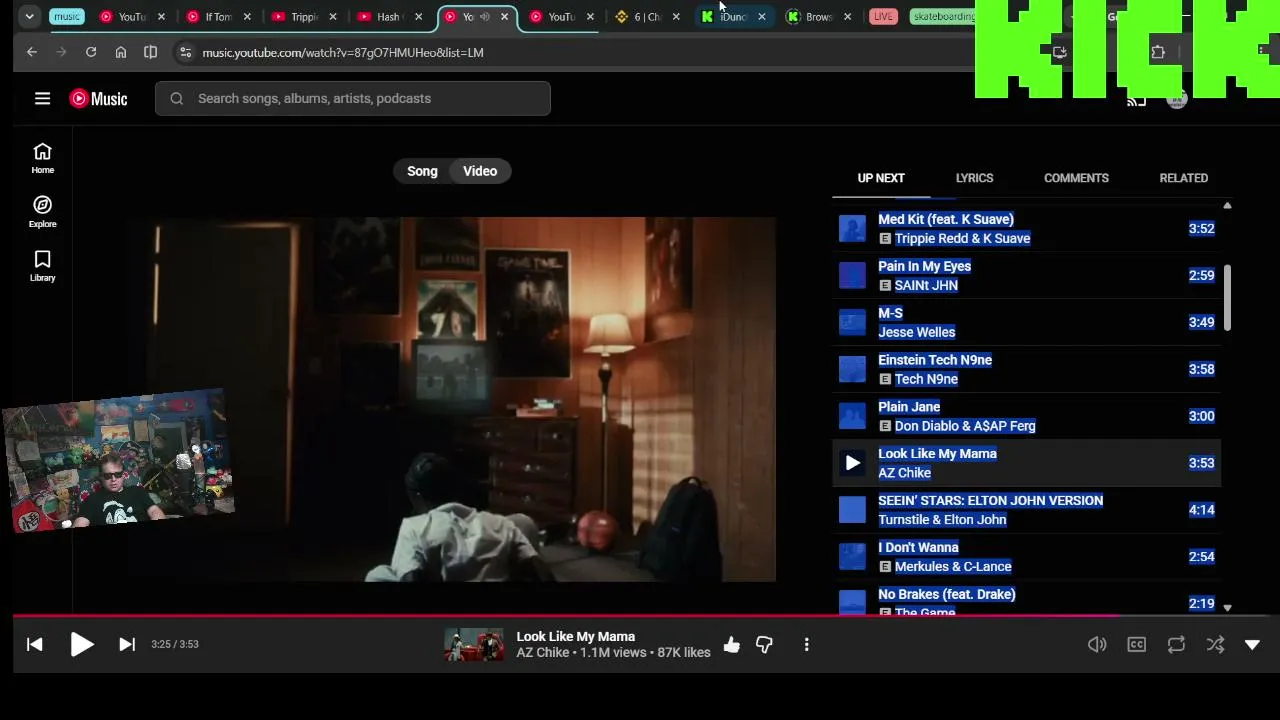1280x720 pixels.
Task: Open the COMMENTS tab
Action: (x=1076, y=178)
